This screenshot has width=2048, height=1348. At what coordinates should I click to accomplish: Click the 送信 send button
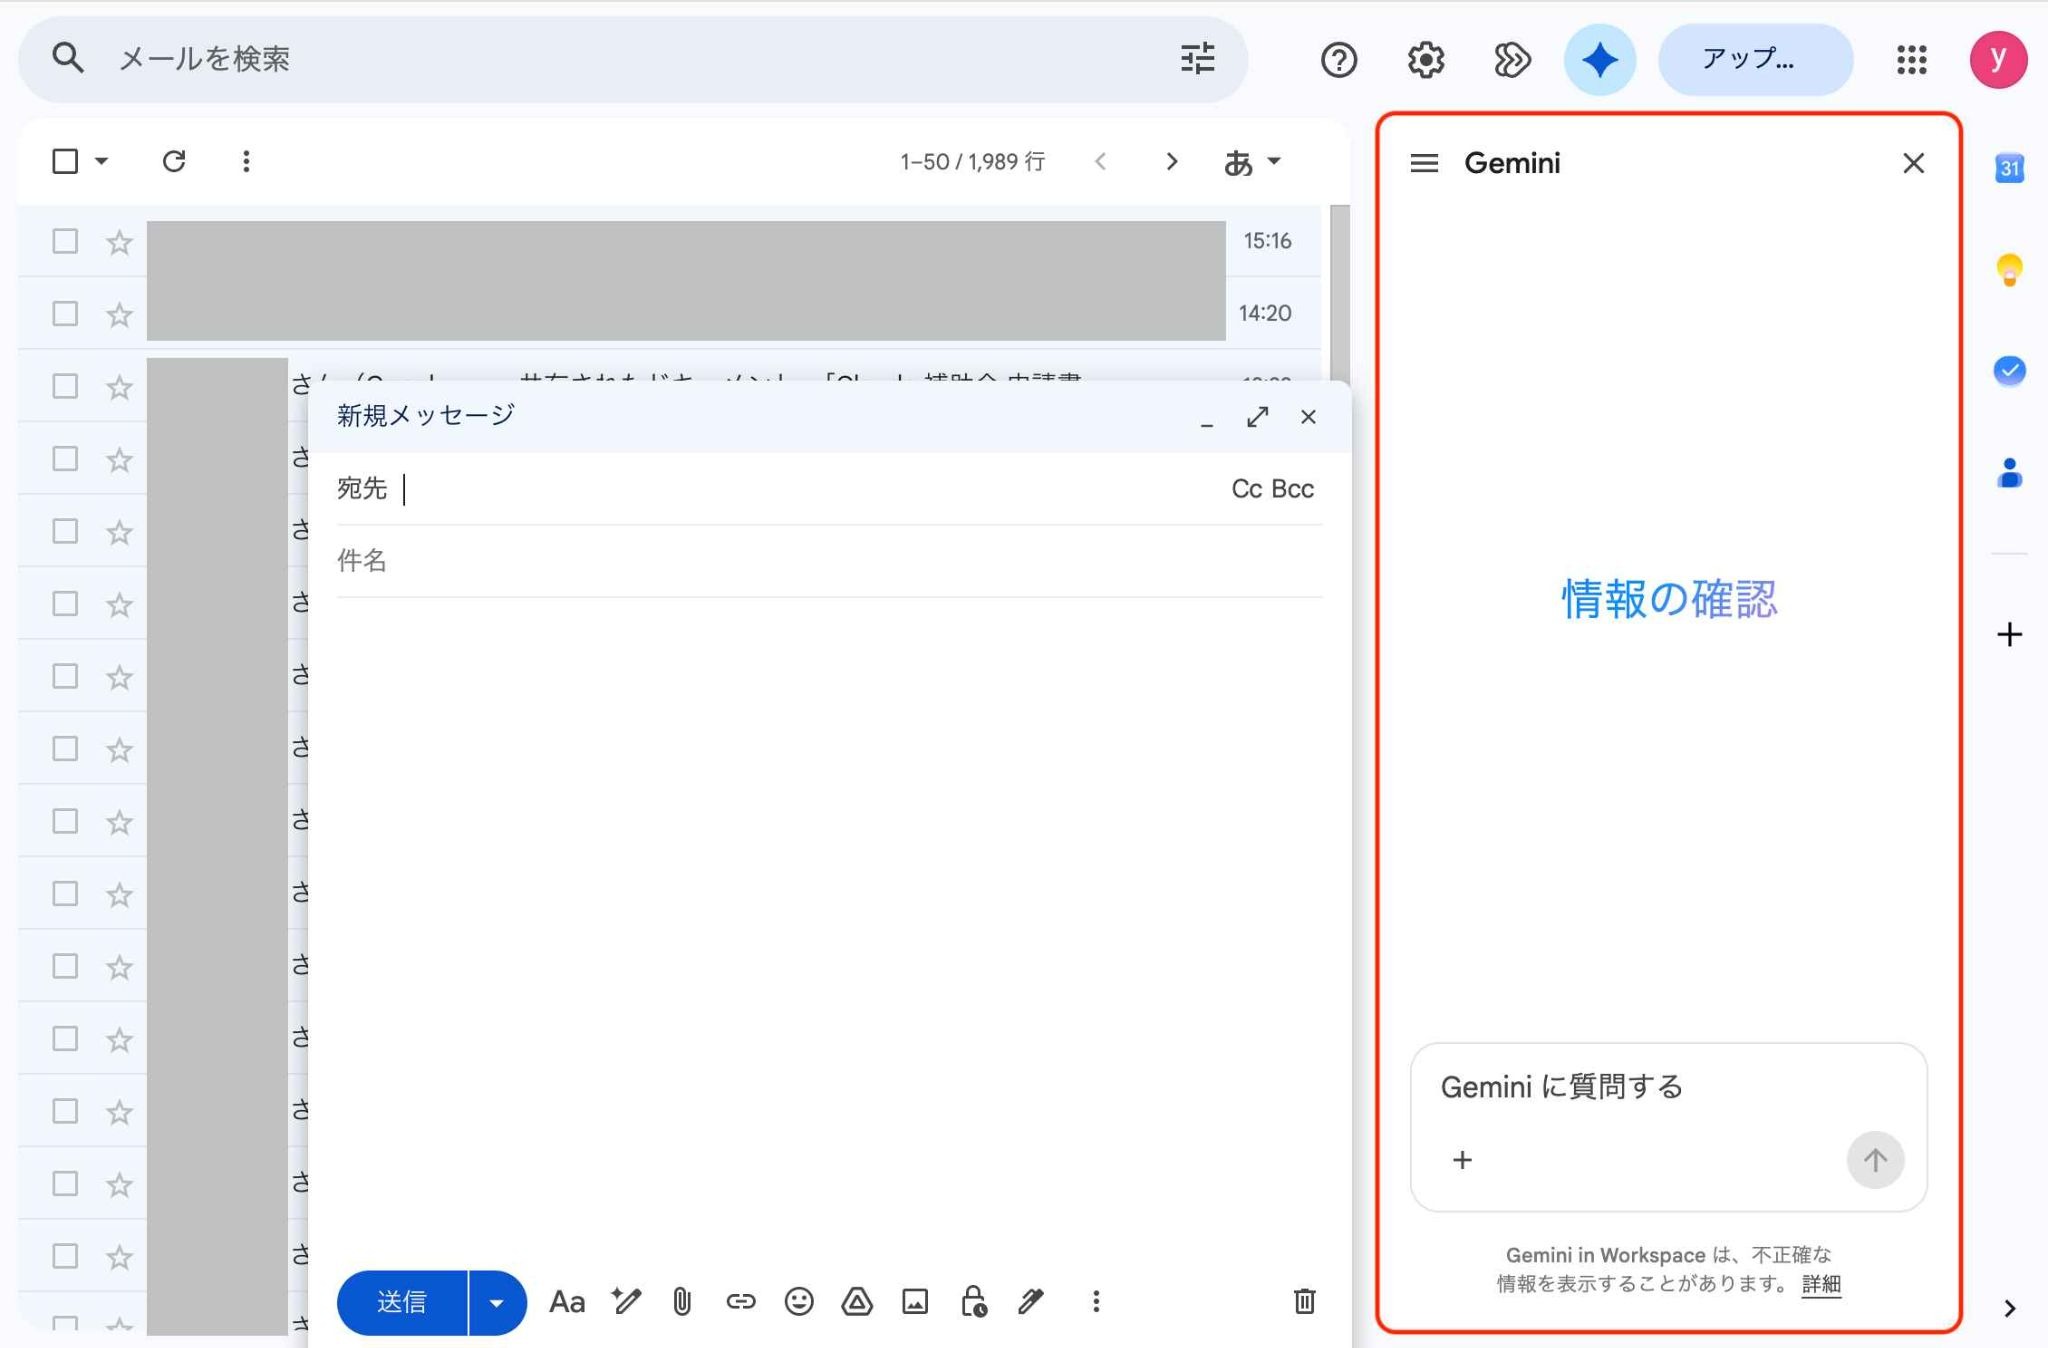tap(402, 1302)
